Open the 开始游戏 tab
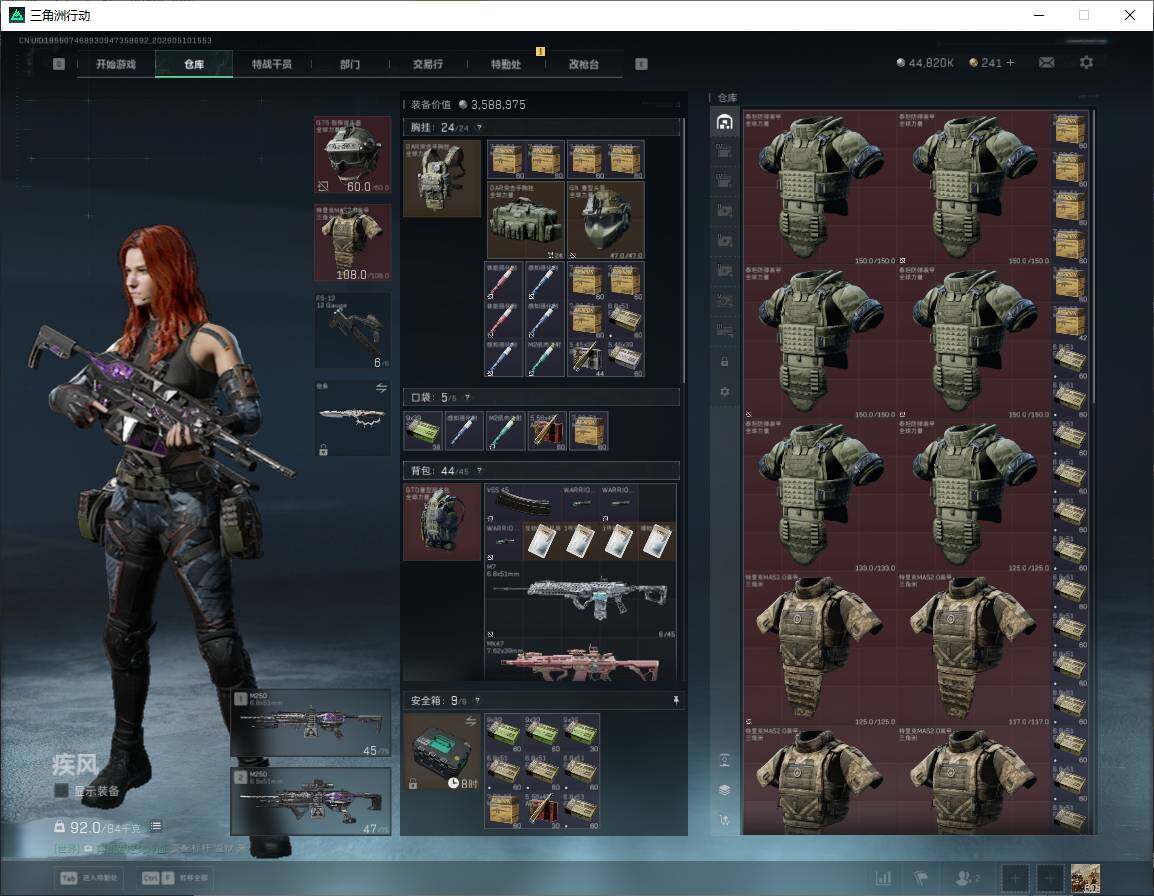This screenshot has width=1154, height=896. [x=116, y=64]
